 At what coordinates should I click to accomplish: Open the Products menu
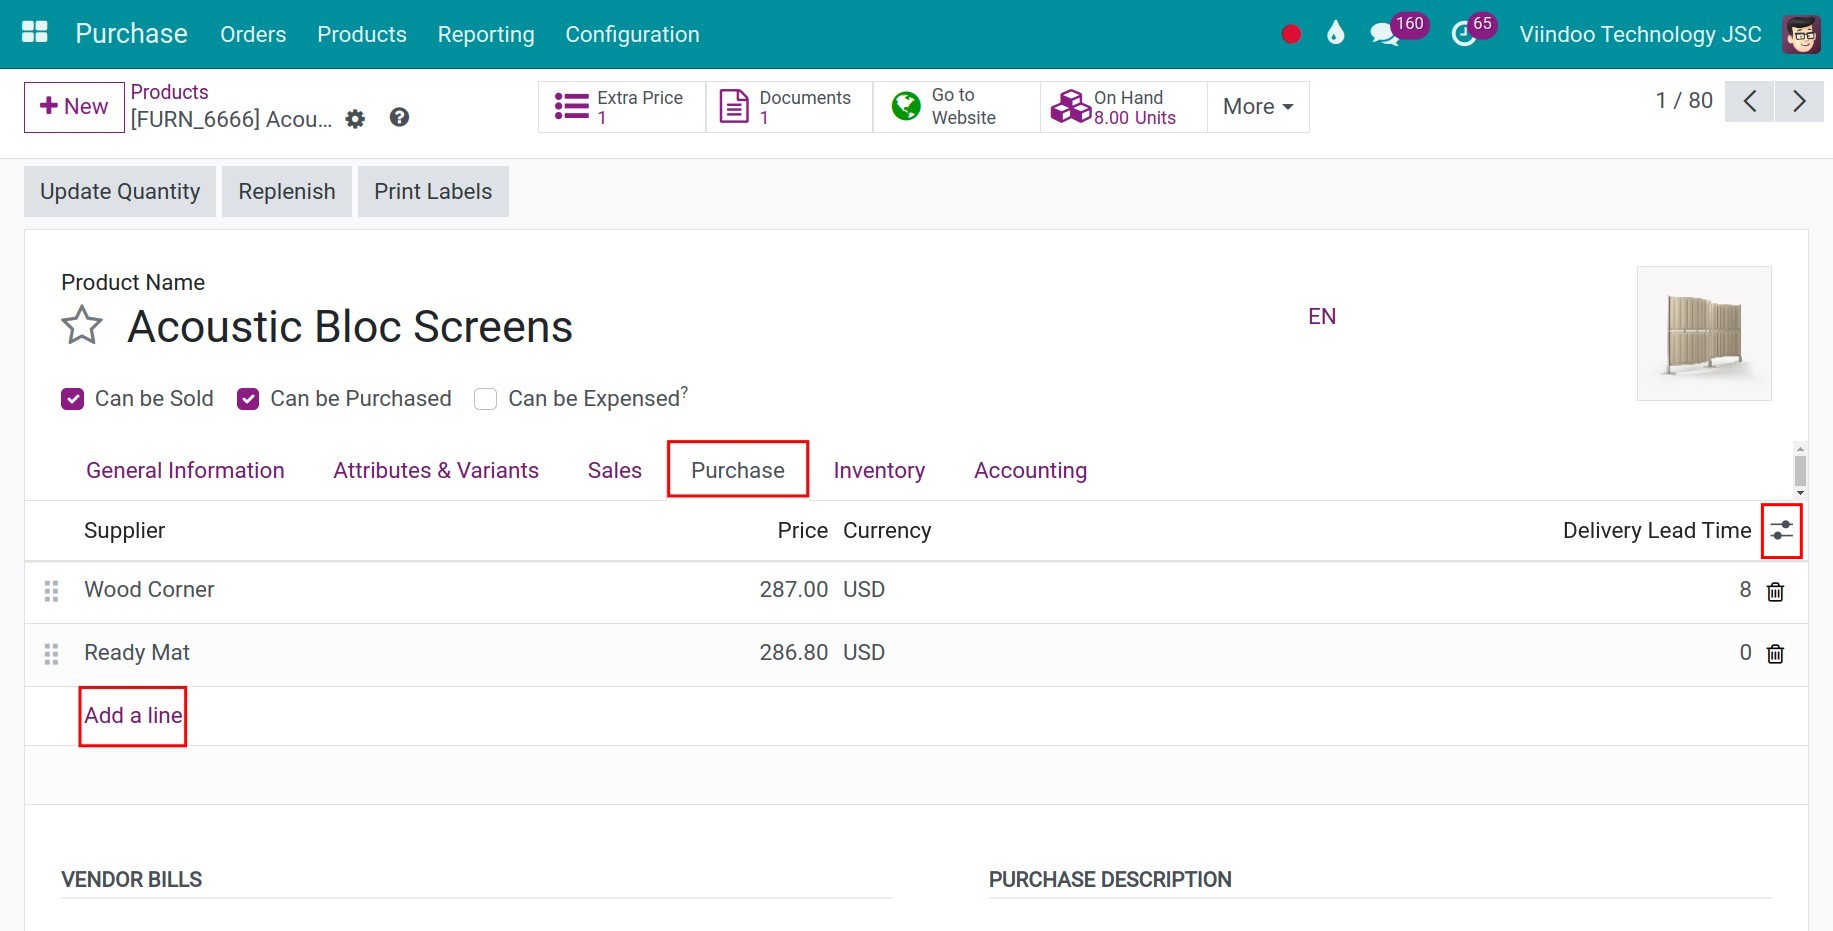click(362, 34)
